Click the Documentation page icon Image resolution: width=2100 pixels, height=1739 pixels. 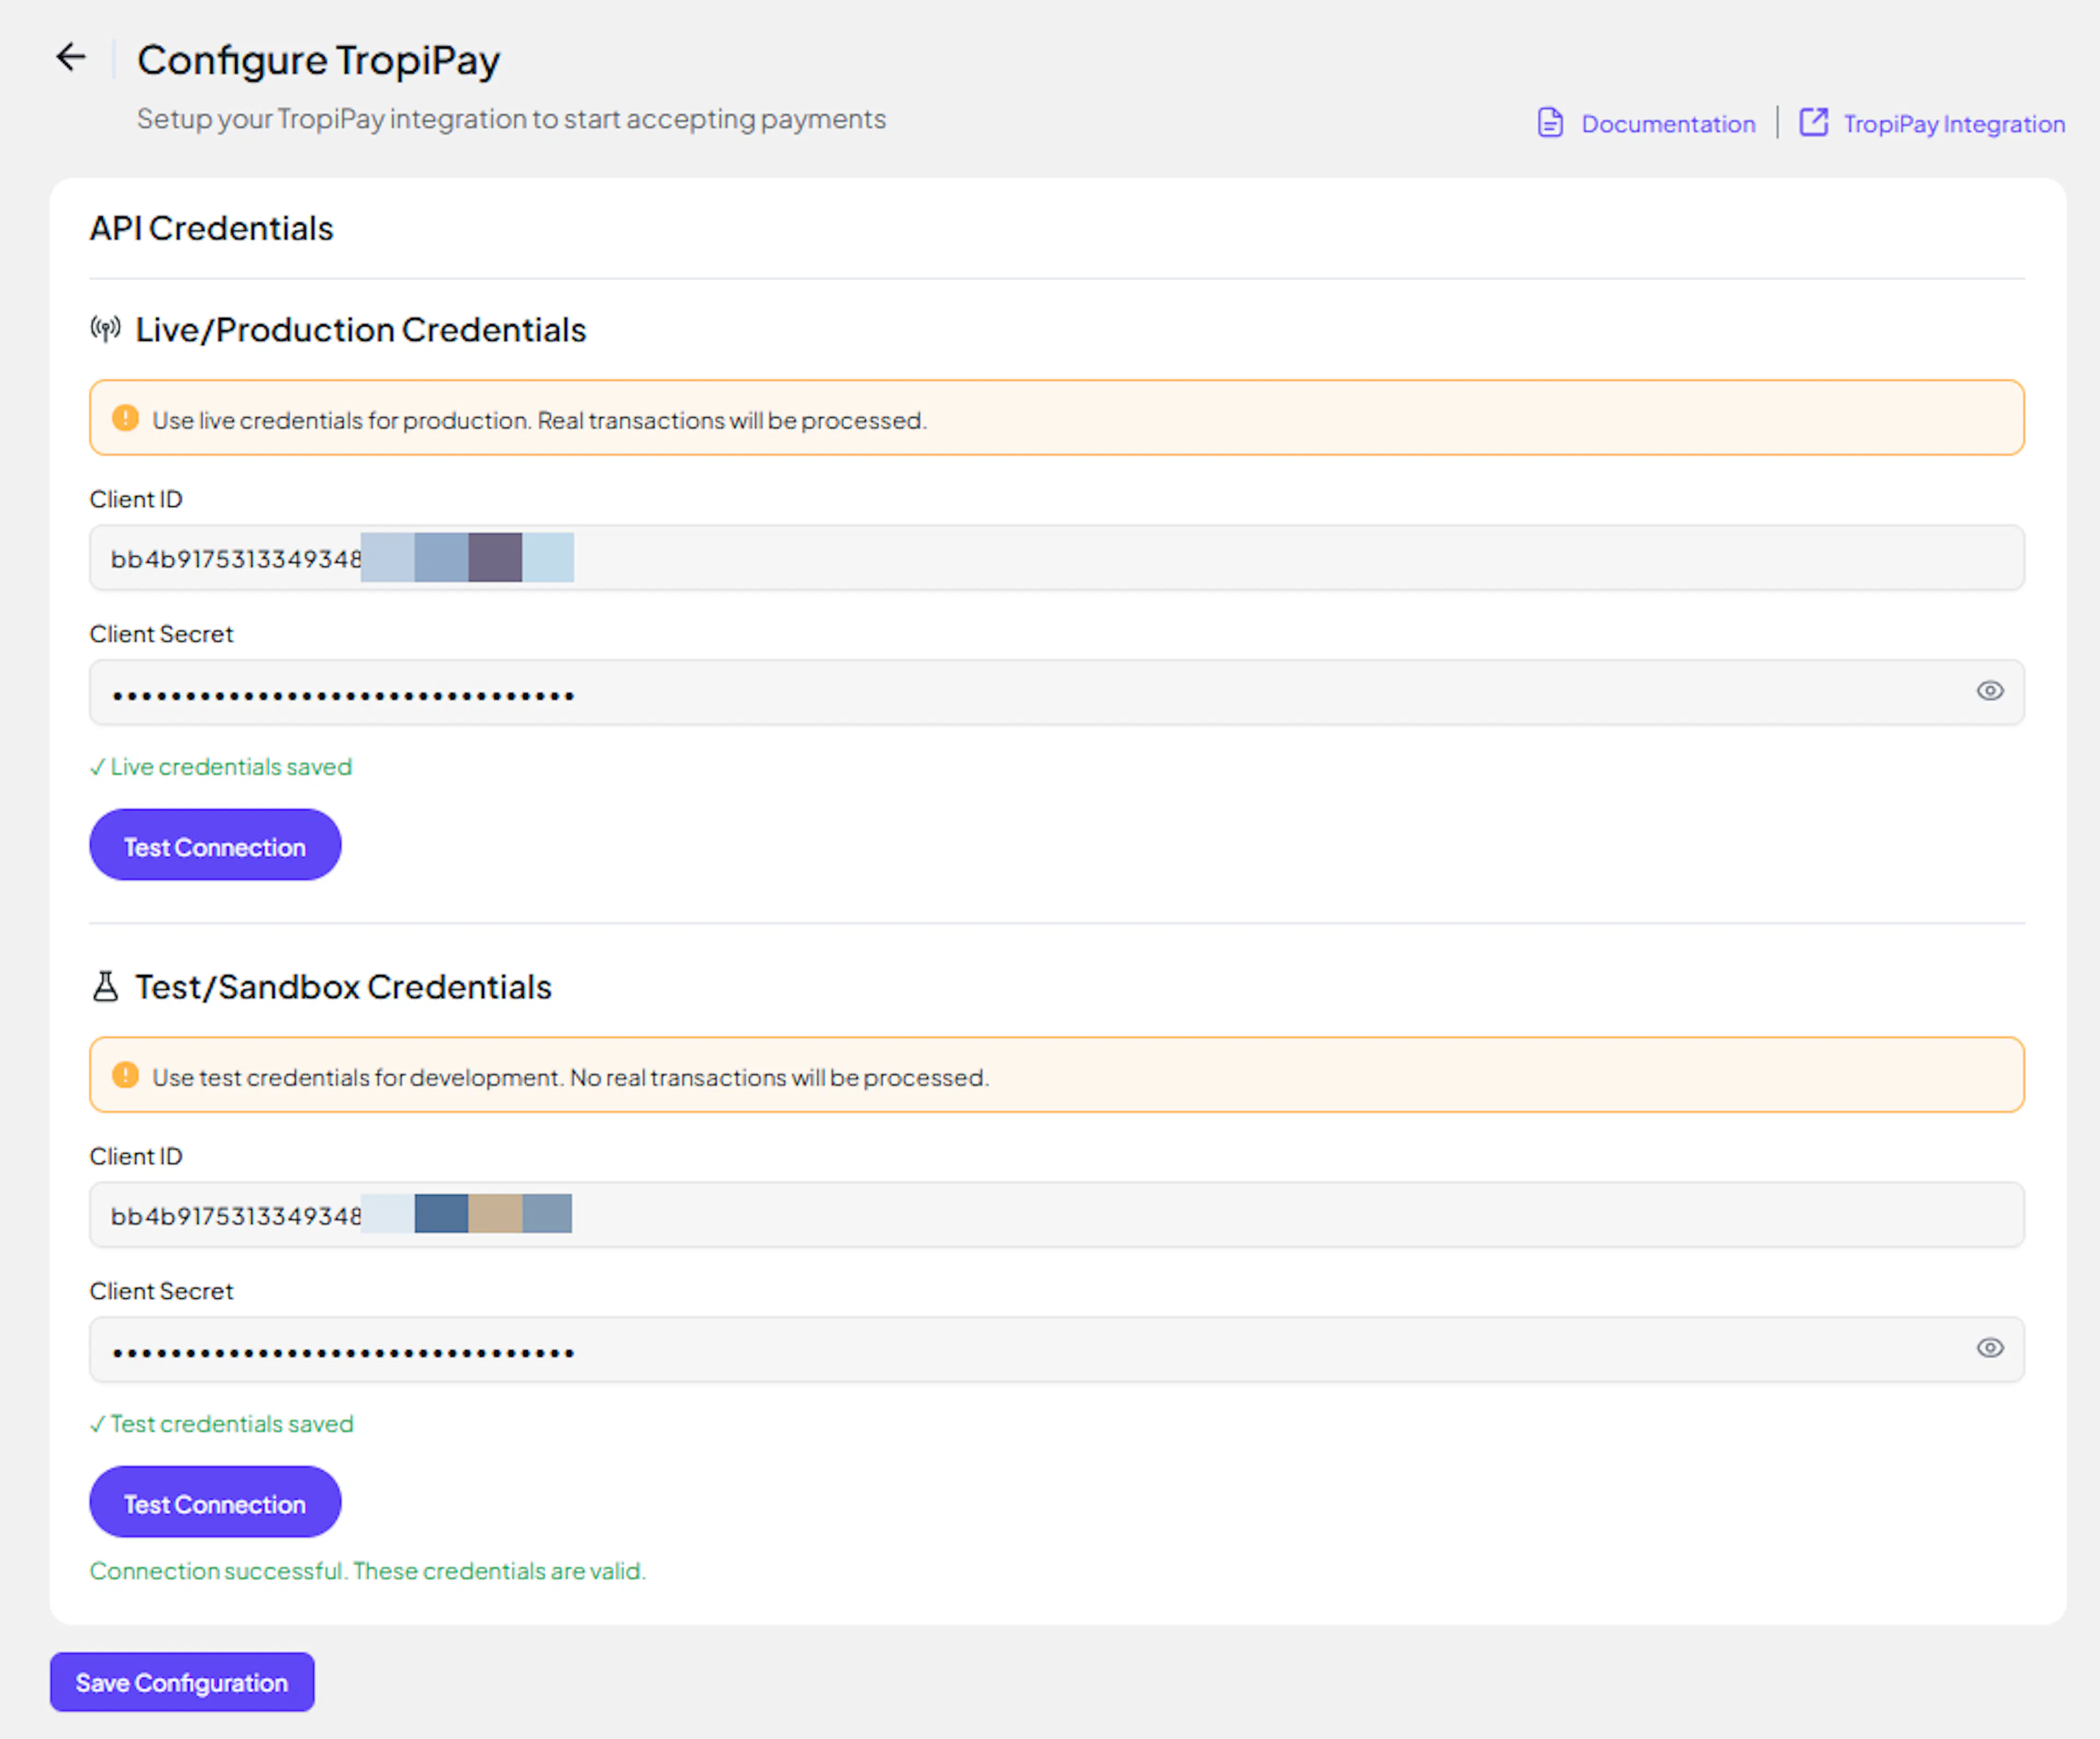(x=1550, y=123)
